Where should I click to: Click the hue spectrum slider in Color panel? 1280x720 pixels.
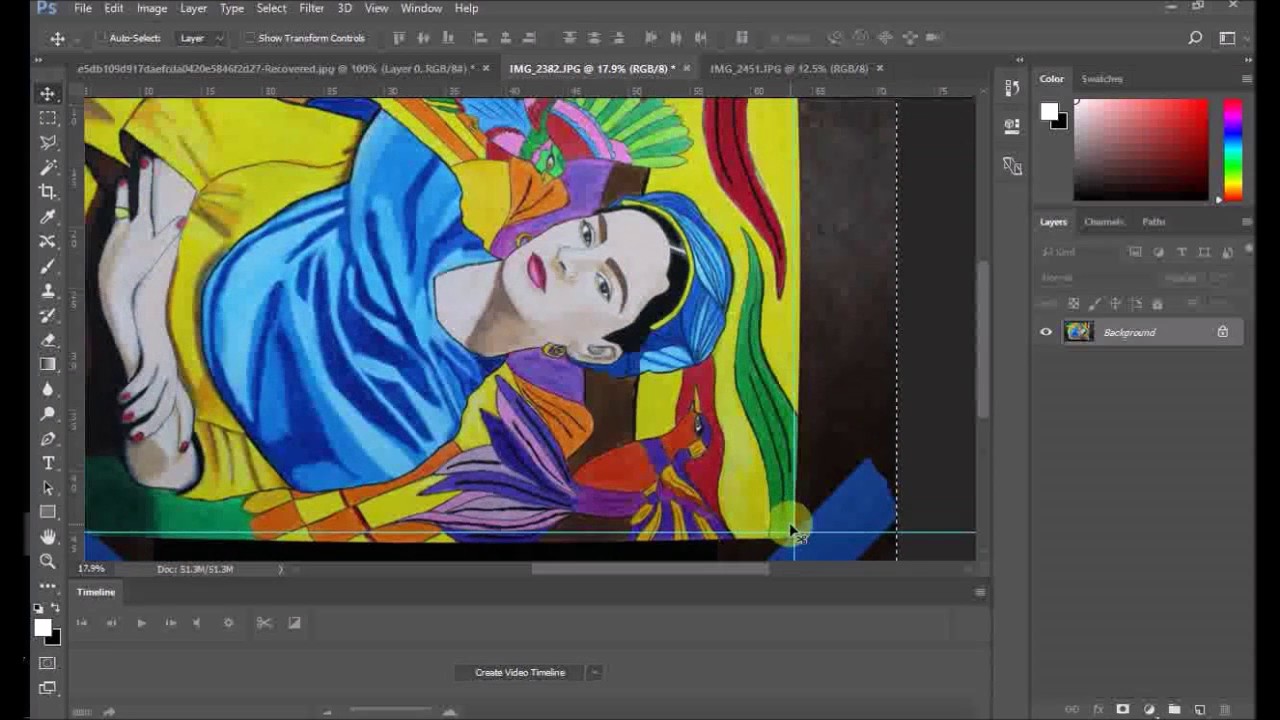(x=1233, y=149)
